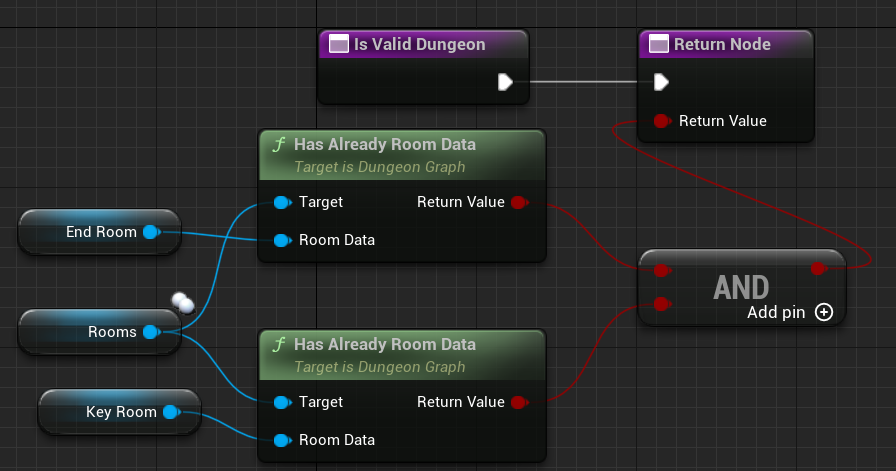Viewport: 896px width, 471px height.
Task: Click the first input pin of AND node
Action: coord(661,269)
